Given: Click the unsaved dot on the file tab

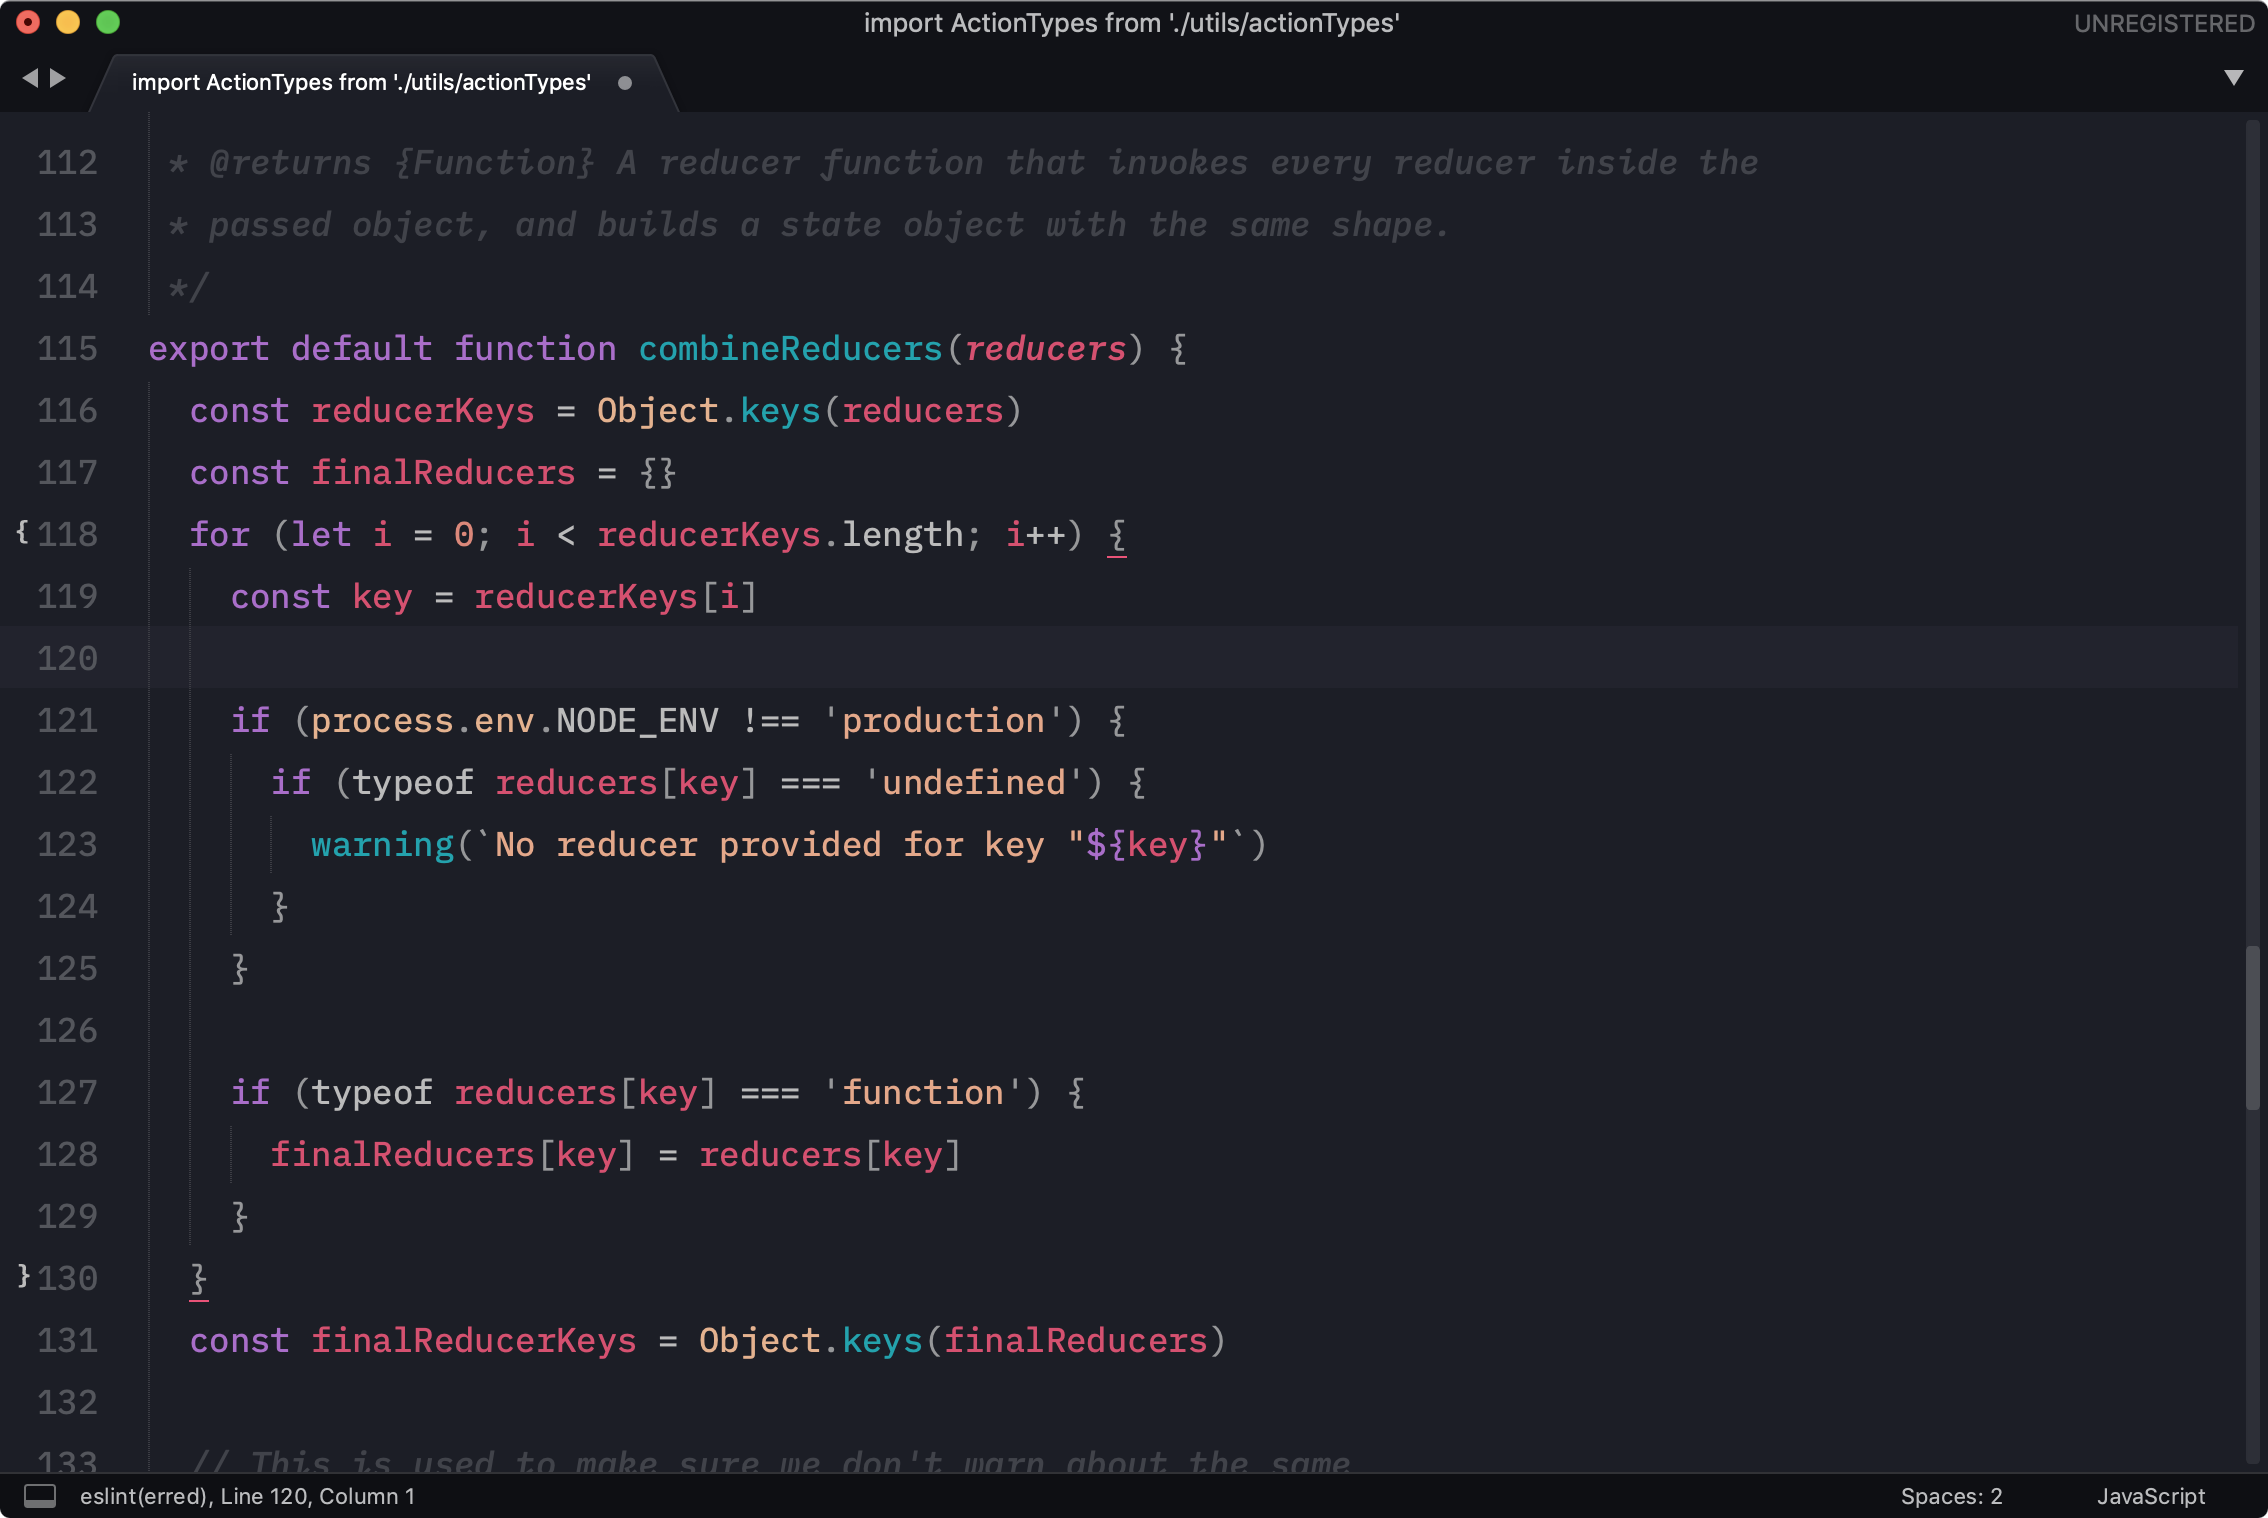Looking at the screenshot, I should tap(625, 83).
